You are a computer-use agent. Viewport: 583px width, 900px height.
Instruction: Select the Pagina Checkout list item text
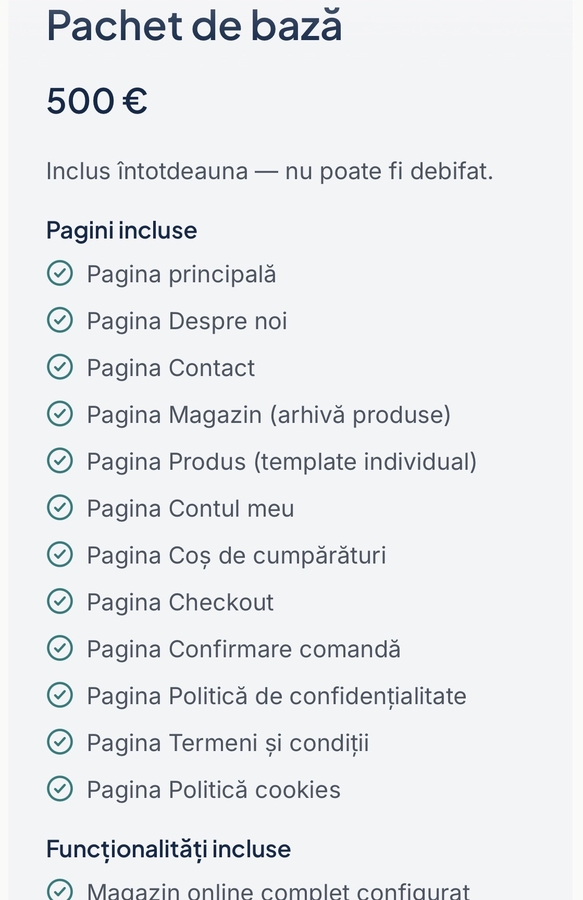tap(180, 602)
